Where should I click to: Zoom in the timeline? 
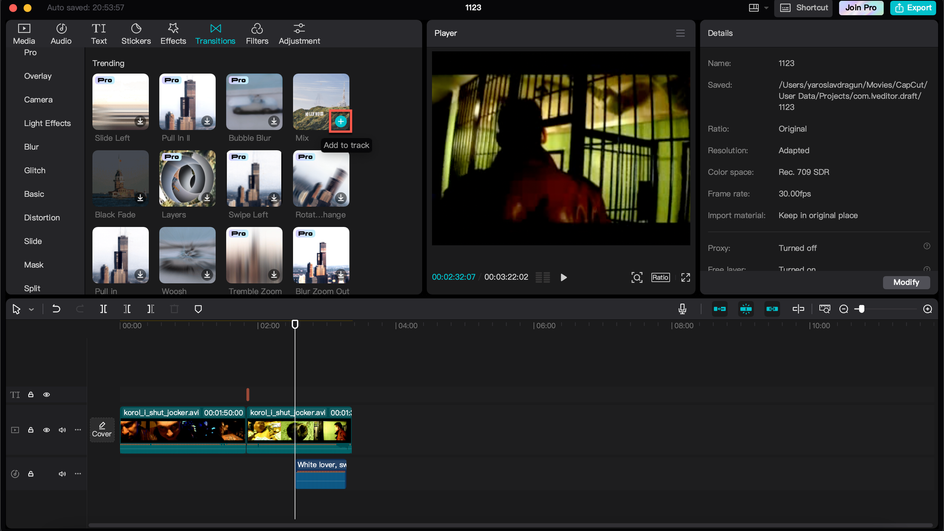pos(927,309)
